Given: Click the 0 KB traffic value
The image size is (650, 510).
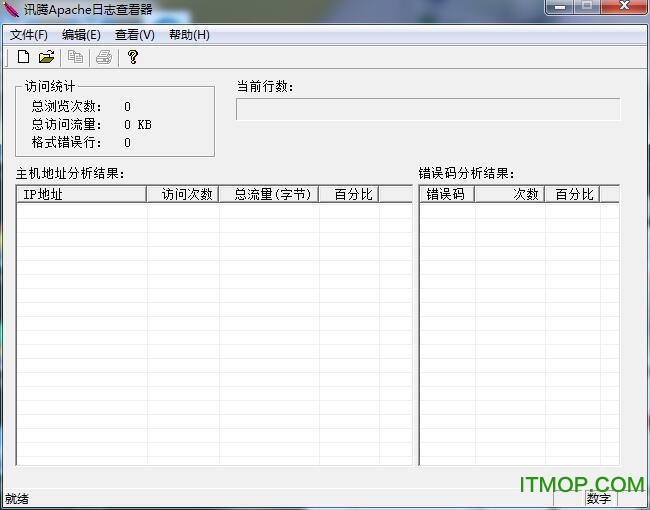Looking at the screenshot, I should 138,124.
